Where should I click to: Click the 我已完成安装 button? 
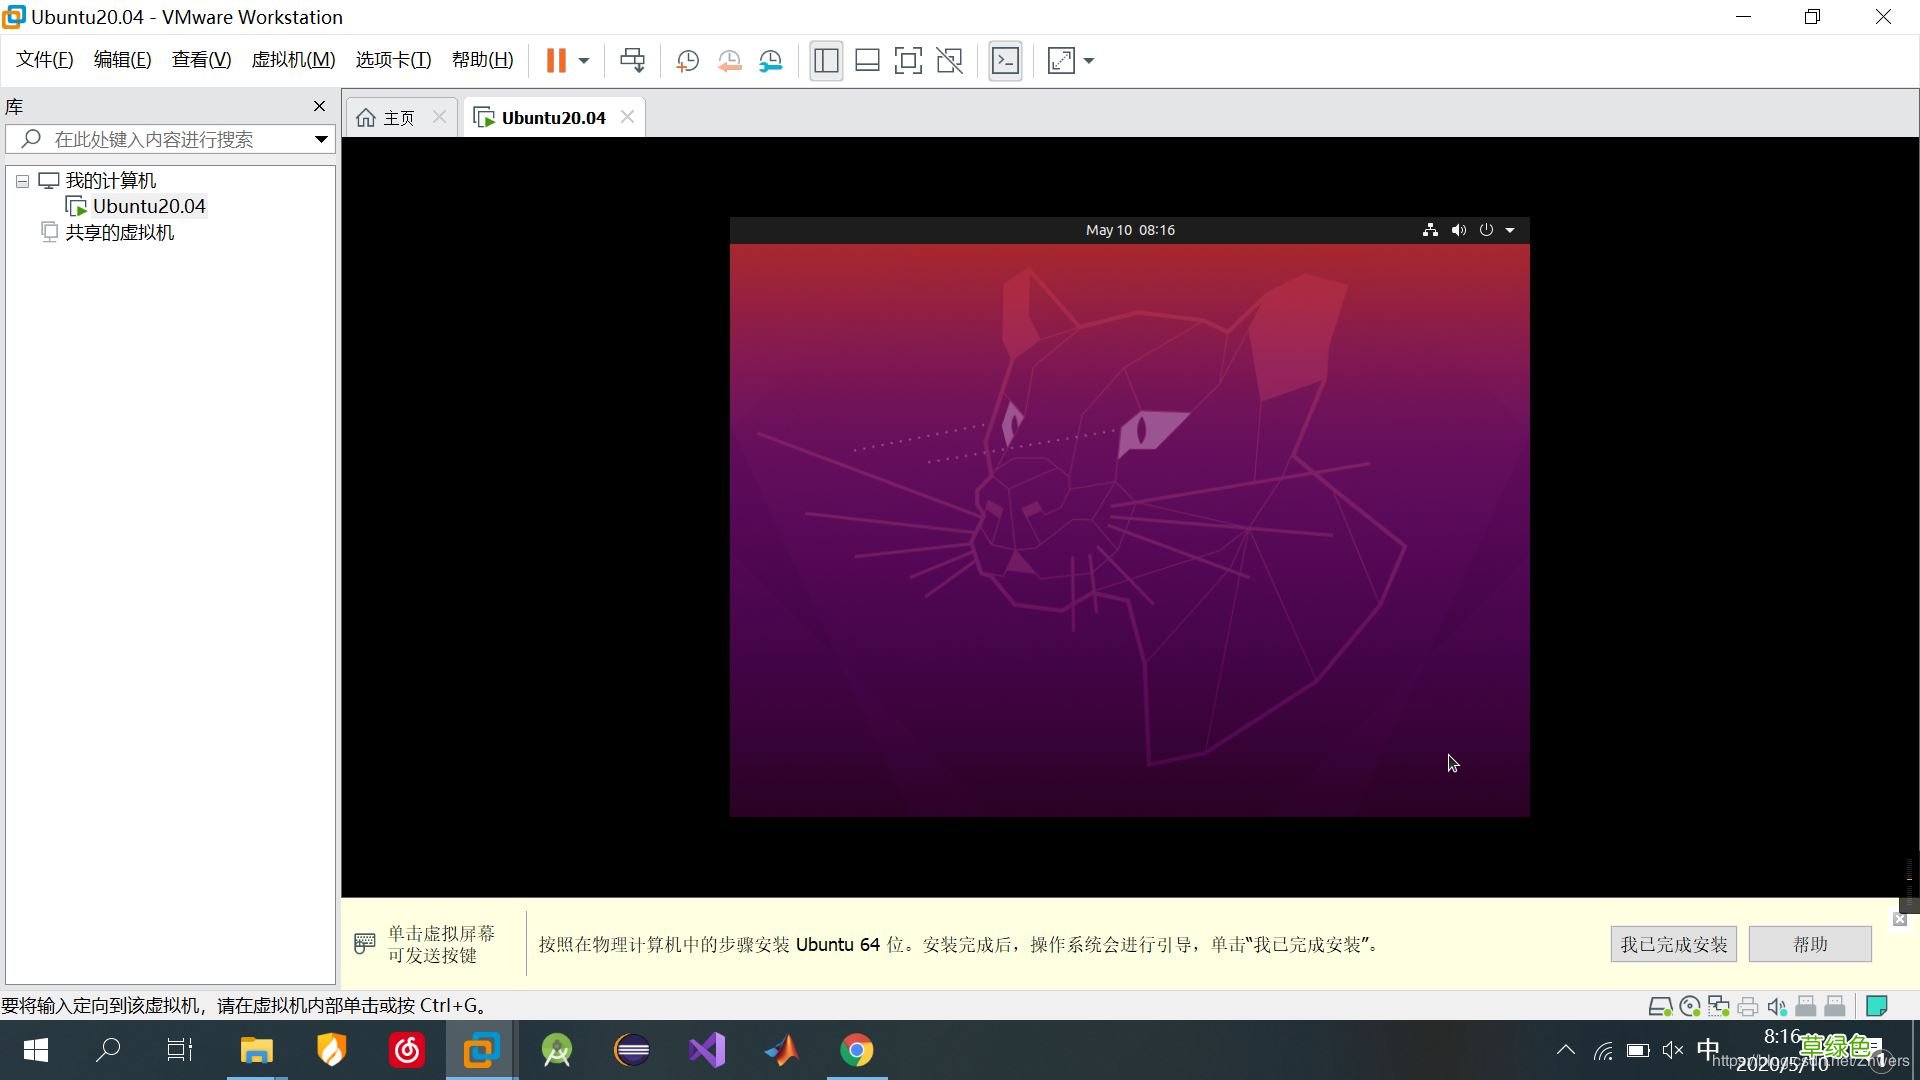tap(1673, 944)
